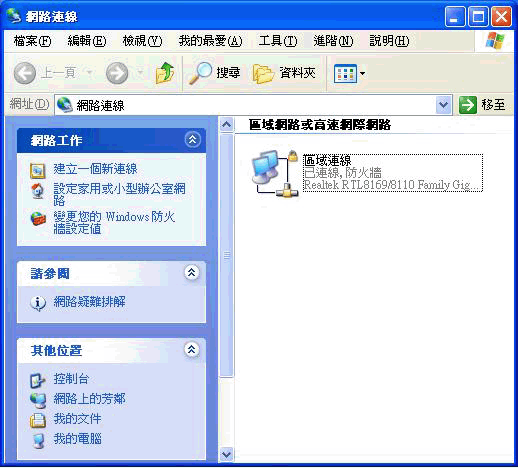Open the address bar dropdown arrow
This screenshot has width=518, height=468.
click(444, 105)
